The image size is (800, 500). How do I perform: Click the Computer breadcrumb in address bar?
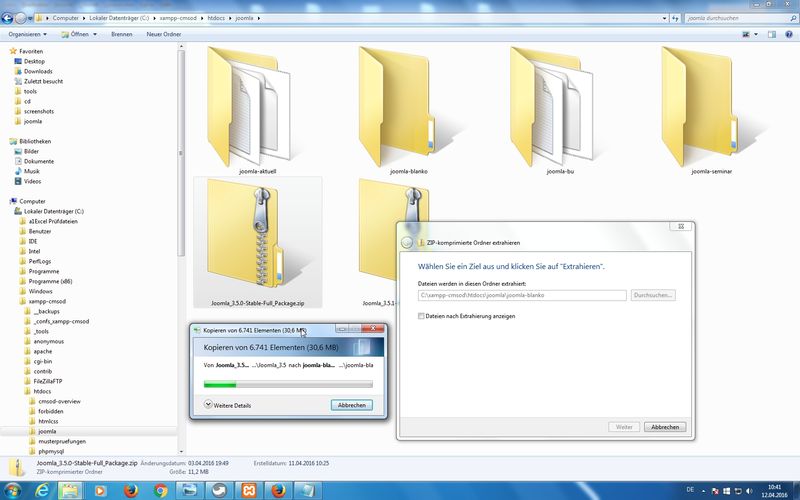66,18
